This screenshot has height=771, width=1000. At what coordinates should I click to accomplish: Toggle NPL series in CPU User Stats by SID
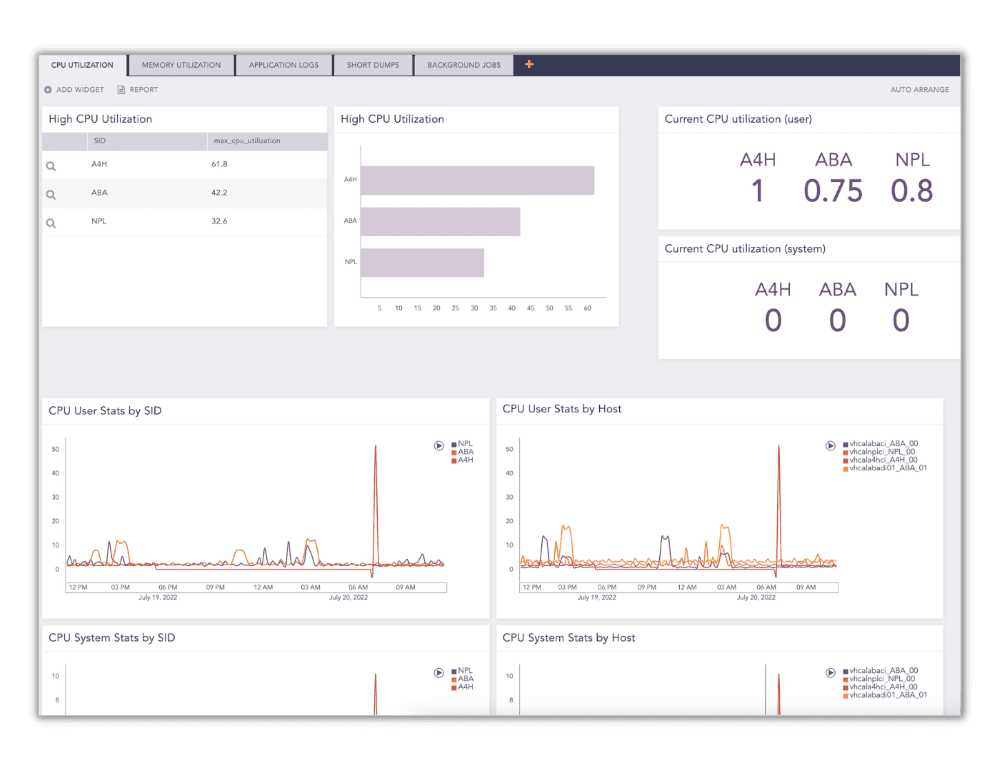(462, 444)
